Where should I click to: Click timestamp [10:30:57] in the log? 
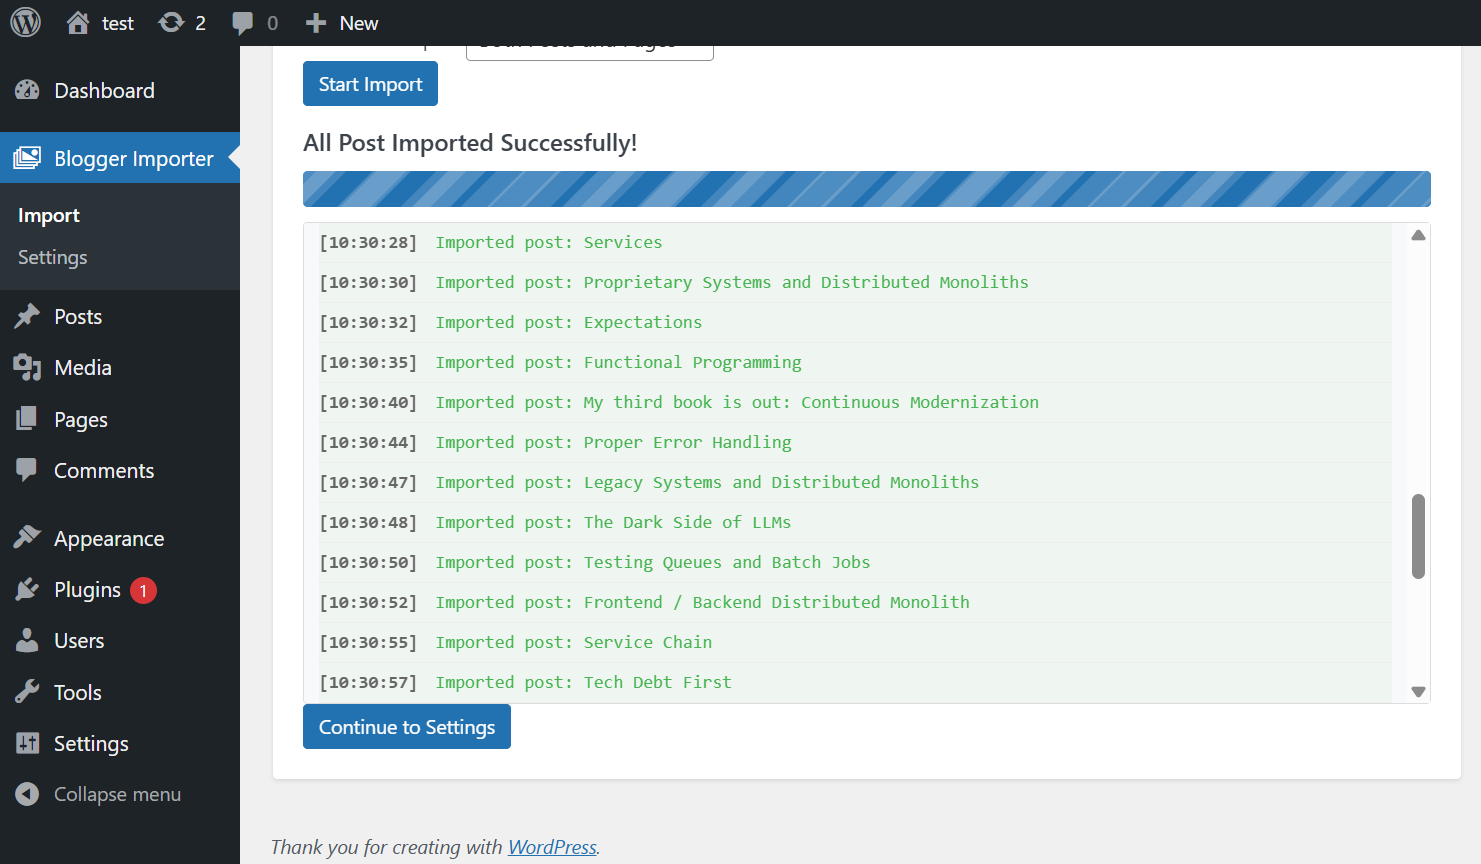click(368, 682)
